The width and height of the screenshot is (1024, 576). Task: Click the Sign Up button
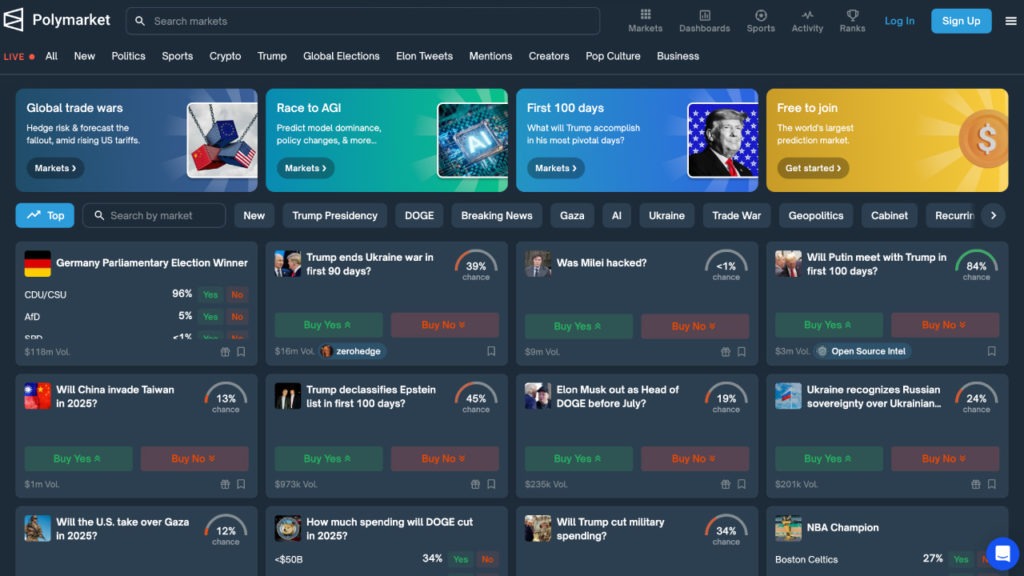coord(960,21)
